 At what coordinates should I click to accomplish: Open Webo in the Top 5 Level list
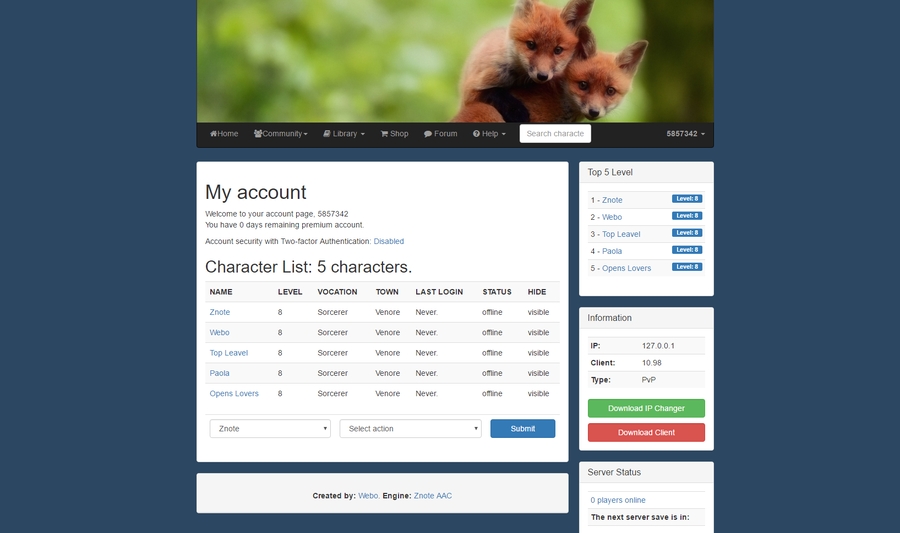tap(612, 217)
